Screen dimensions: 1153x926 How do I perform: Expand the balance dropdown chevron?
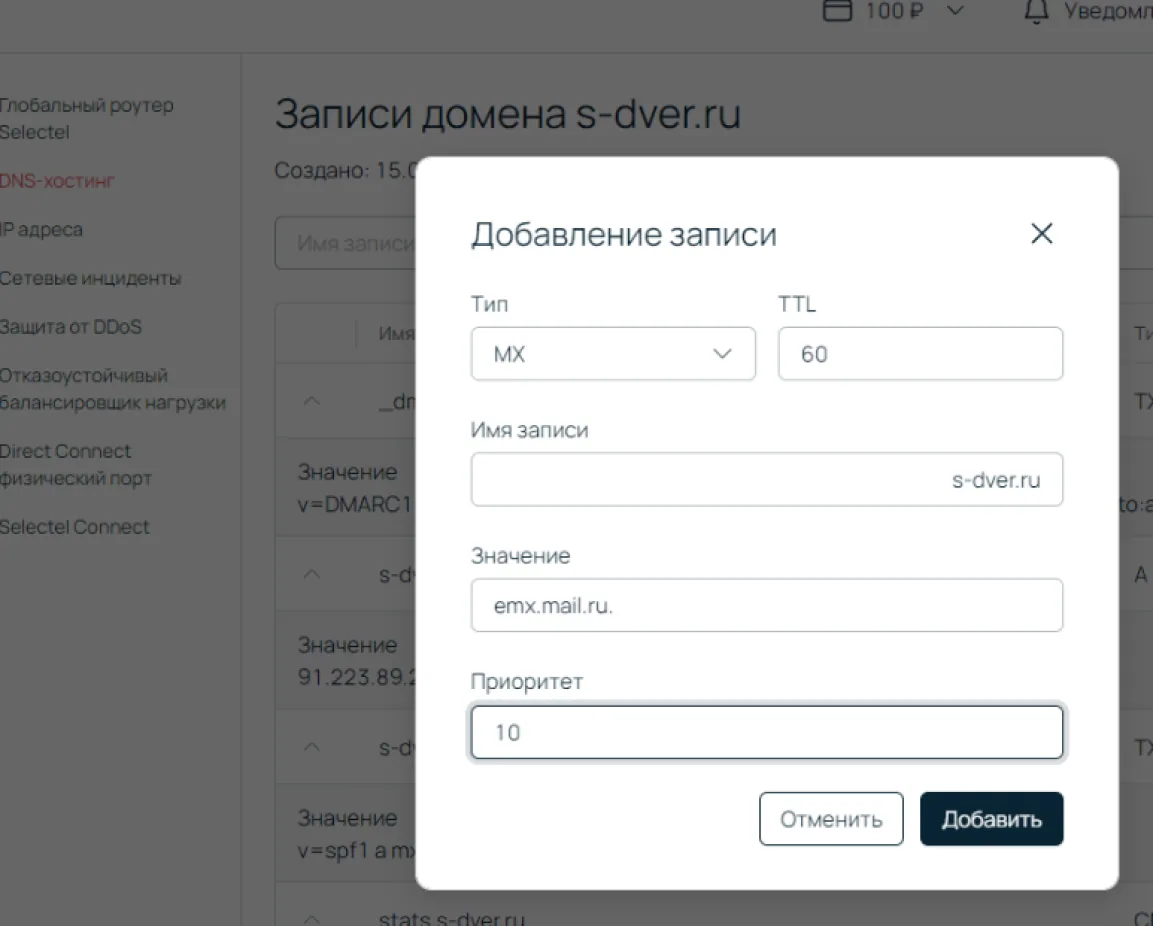(x=954, y=10)
